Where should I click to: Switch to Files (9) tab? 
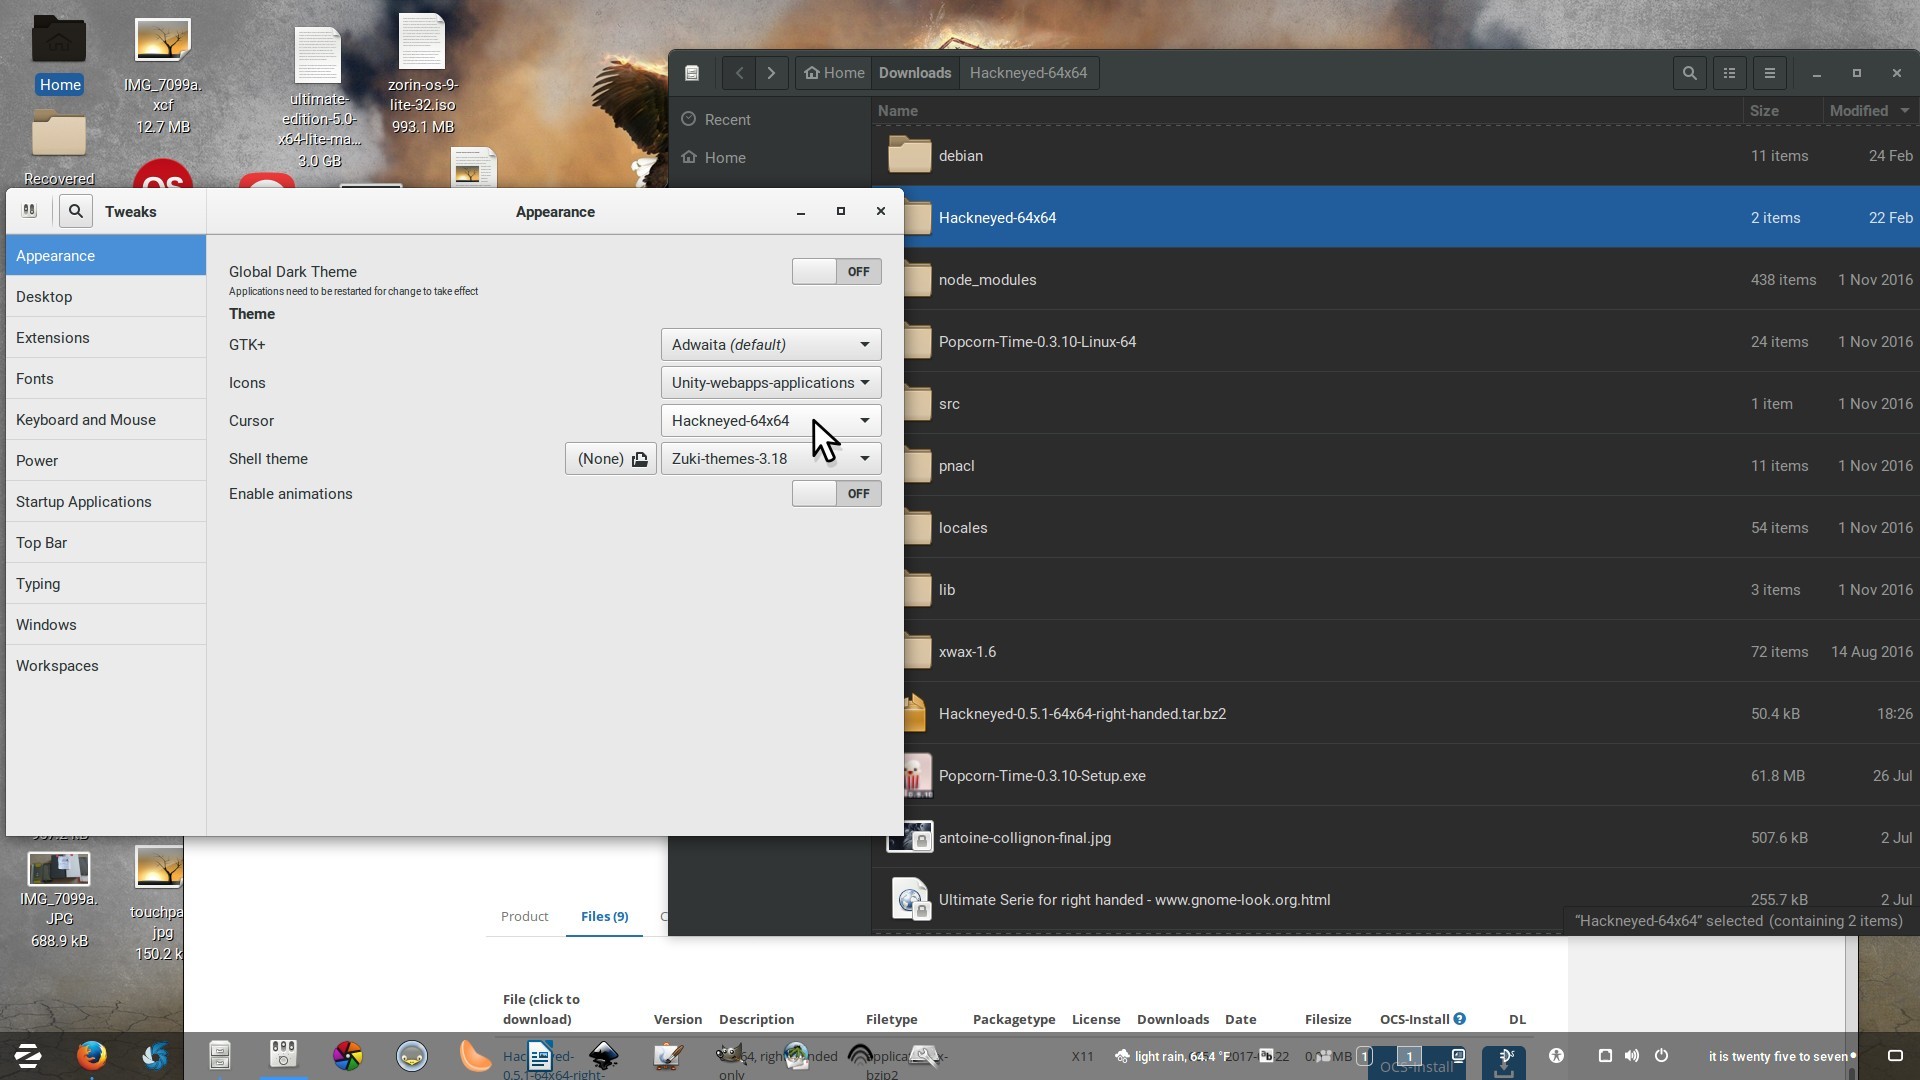tap(604, 916)
